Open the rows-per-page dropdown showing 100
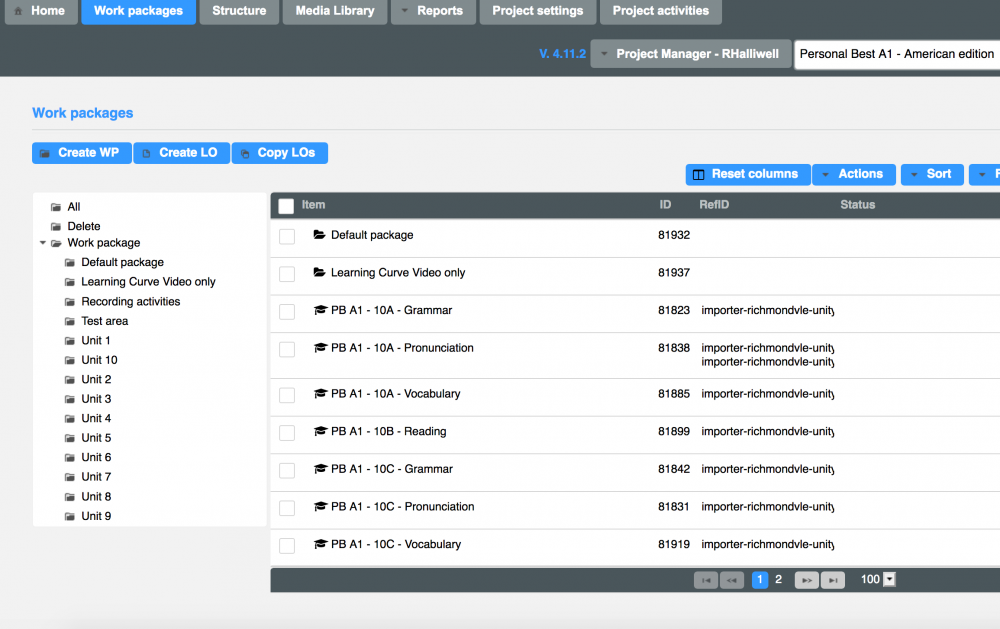Screen dimensions: 1000x629 pyautogui.click(x=889, y=580)
